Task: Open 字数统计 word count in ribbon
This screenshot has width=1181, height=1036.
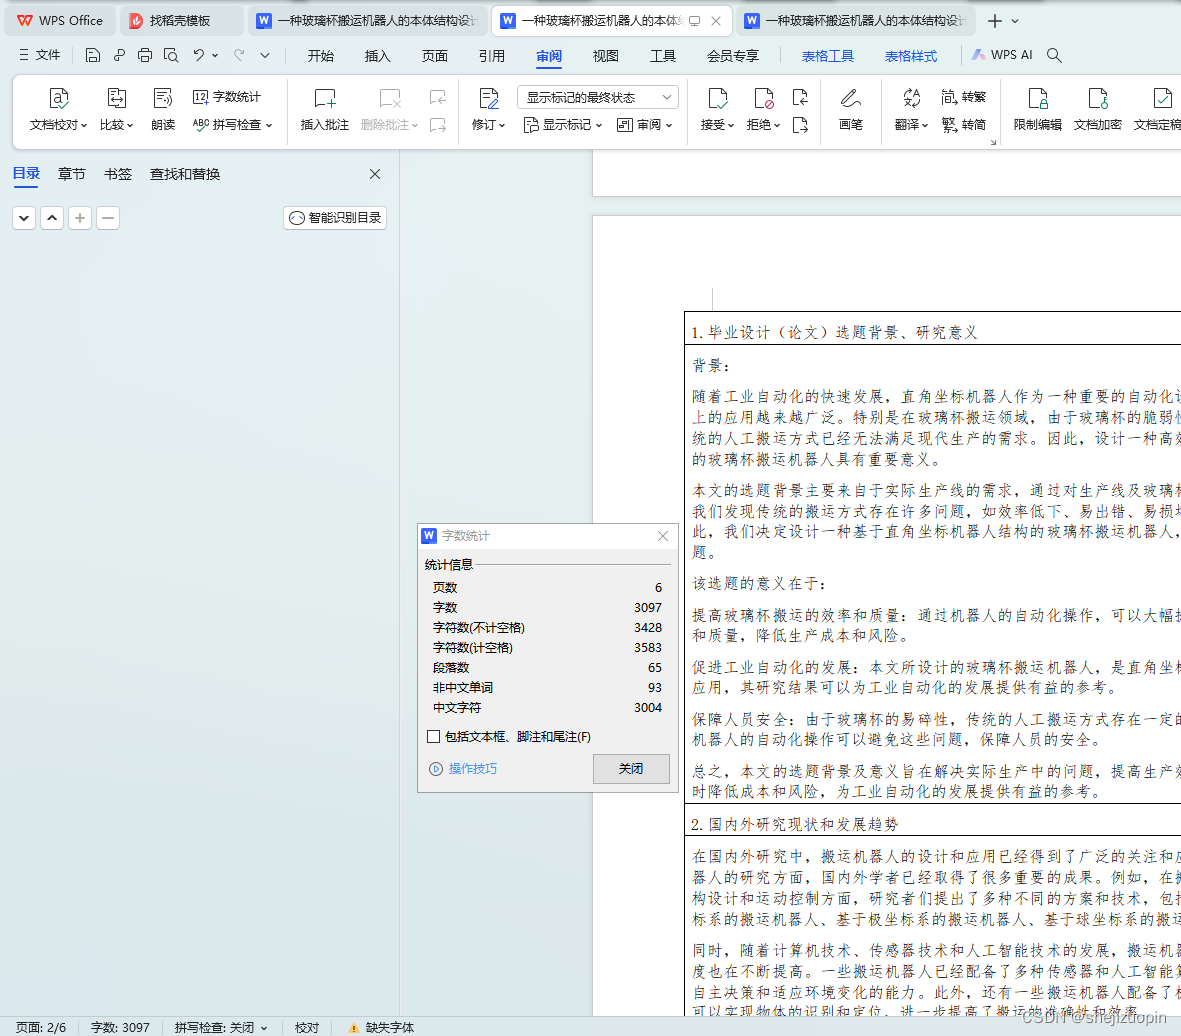Action: pyautogui.click(x=227, y=96)
